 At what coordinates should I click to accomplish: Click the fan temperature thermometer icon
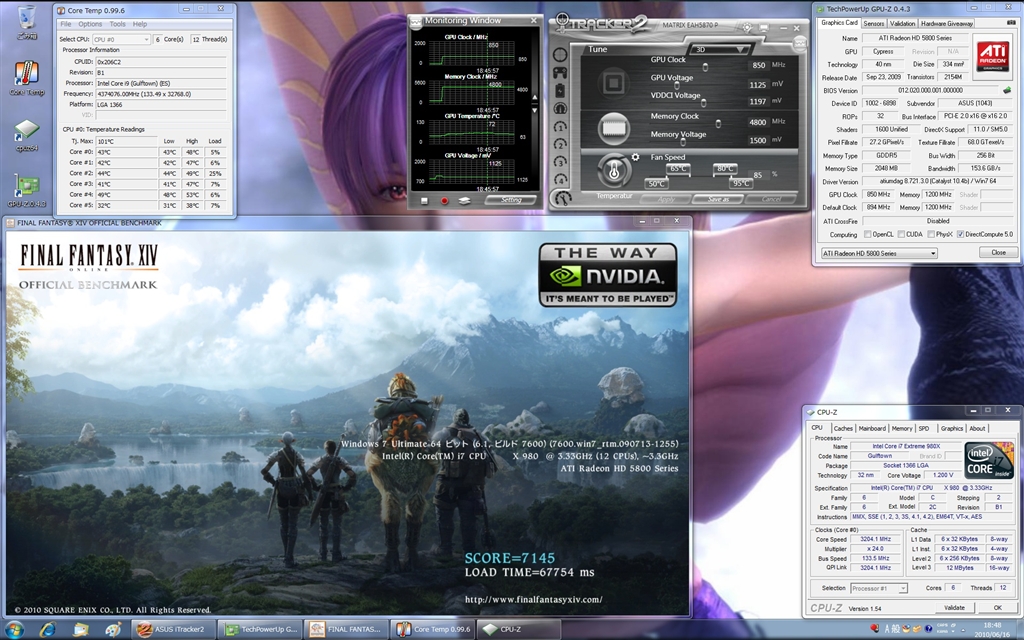[612, 171]
